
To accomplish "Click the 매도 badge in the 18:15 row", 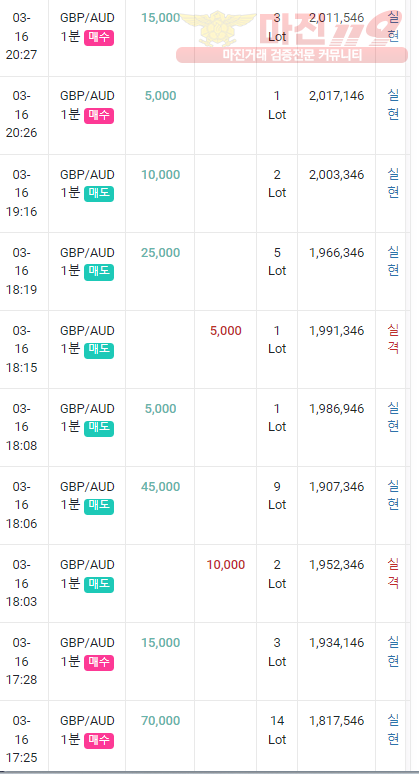I will click(x=99, y=350).
